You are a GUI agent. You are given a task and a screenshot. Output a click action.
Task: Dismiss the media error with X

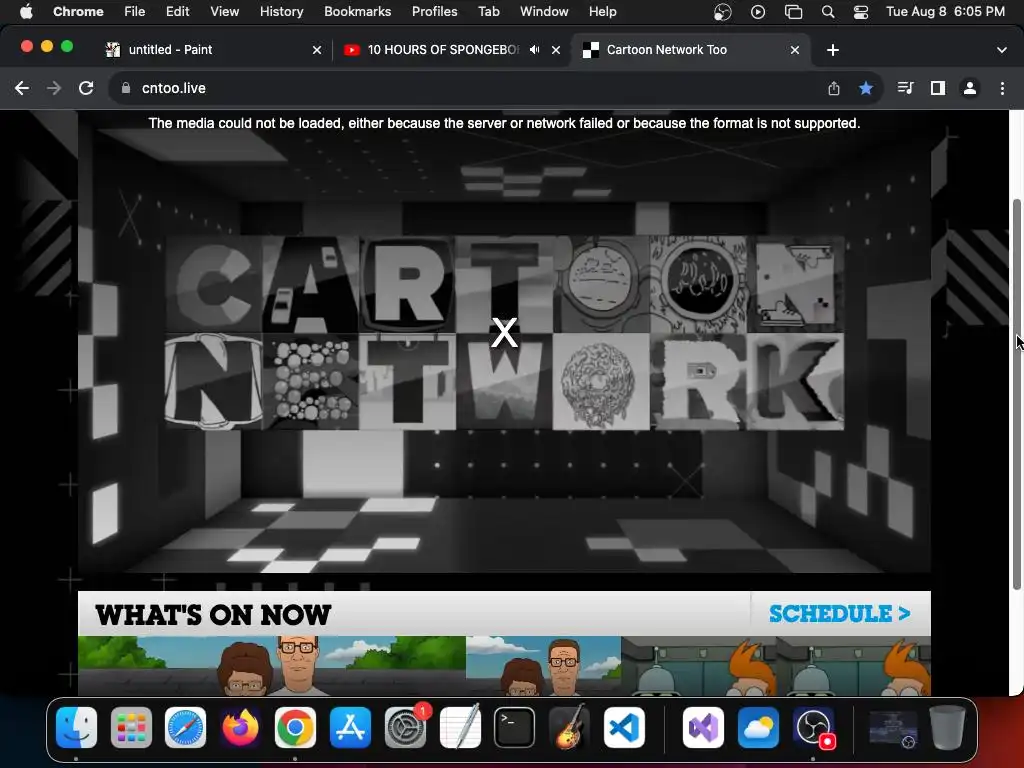[x=504, y=333]
